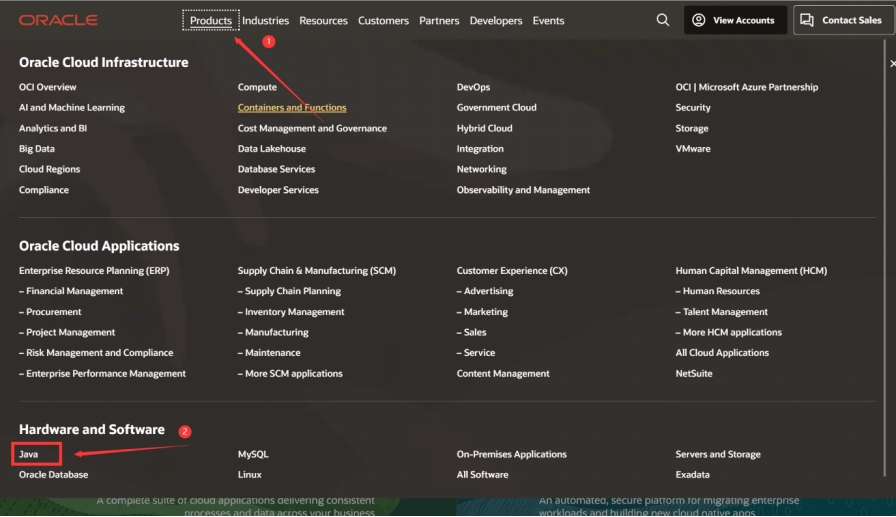Expand the Resources menu
This screenshot has height=517, width=896.
coord(323,20)
